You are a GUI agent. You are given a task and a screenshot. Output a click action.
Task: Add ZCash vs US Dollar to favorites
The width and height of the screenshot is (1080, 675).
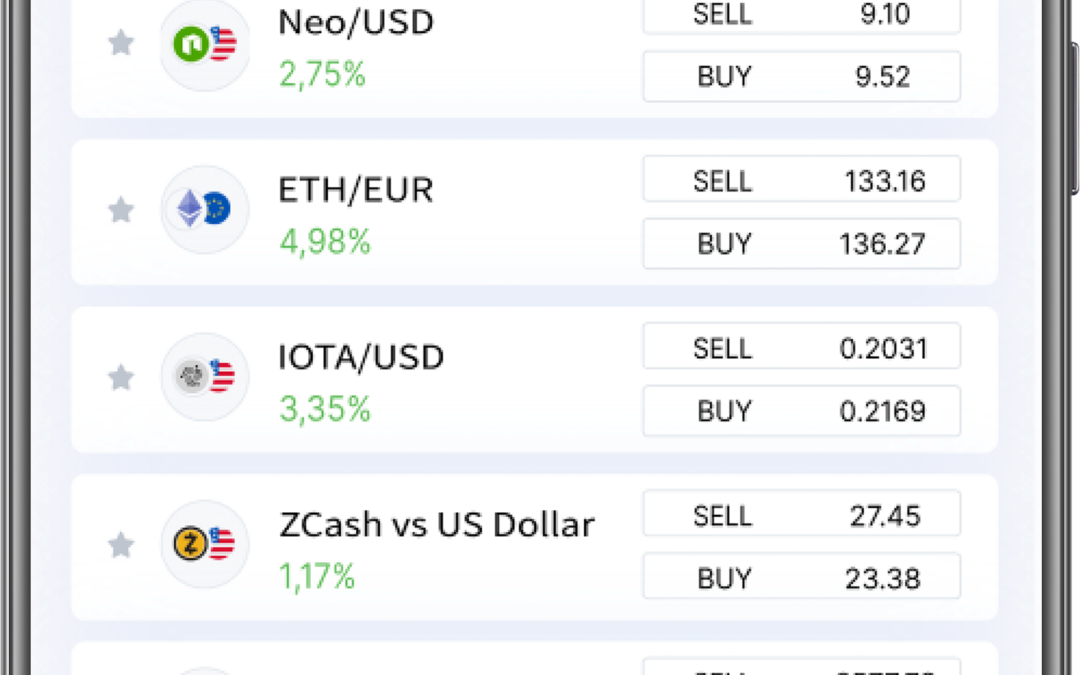click(x=121, y=544)
